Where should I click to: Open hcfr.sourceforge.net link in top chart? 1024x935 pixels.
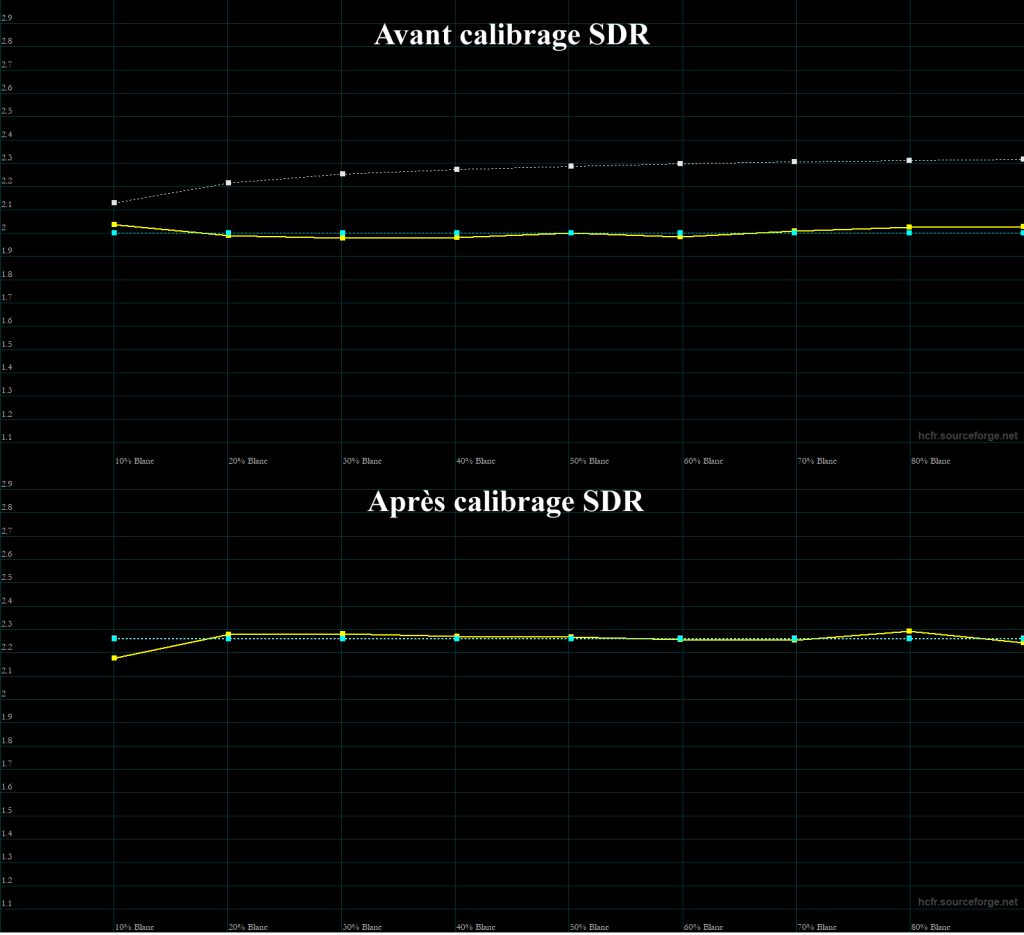pyautogui.click(x=967, y=436)
